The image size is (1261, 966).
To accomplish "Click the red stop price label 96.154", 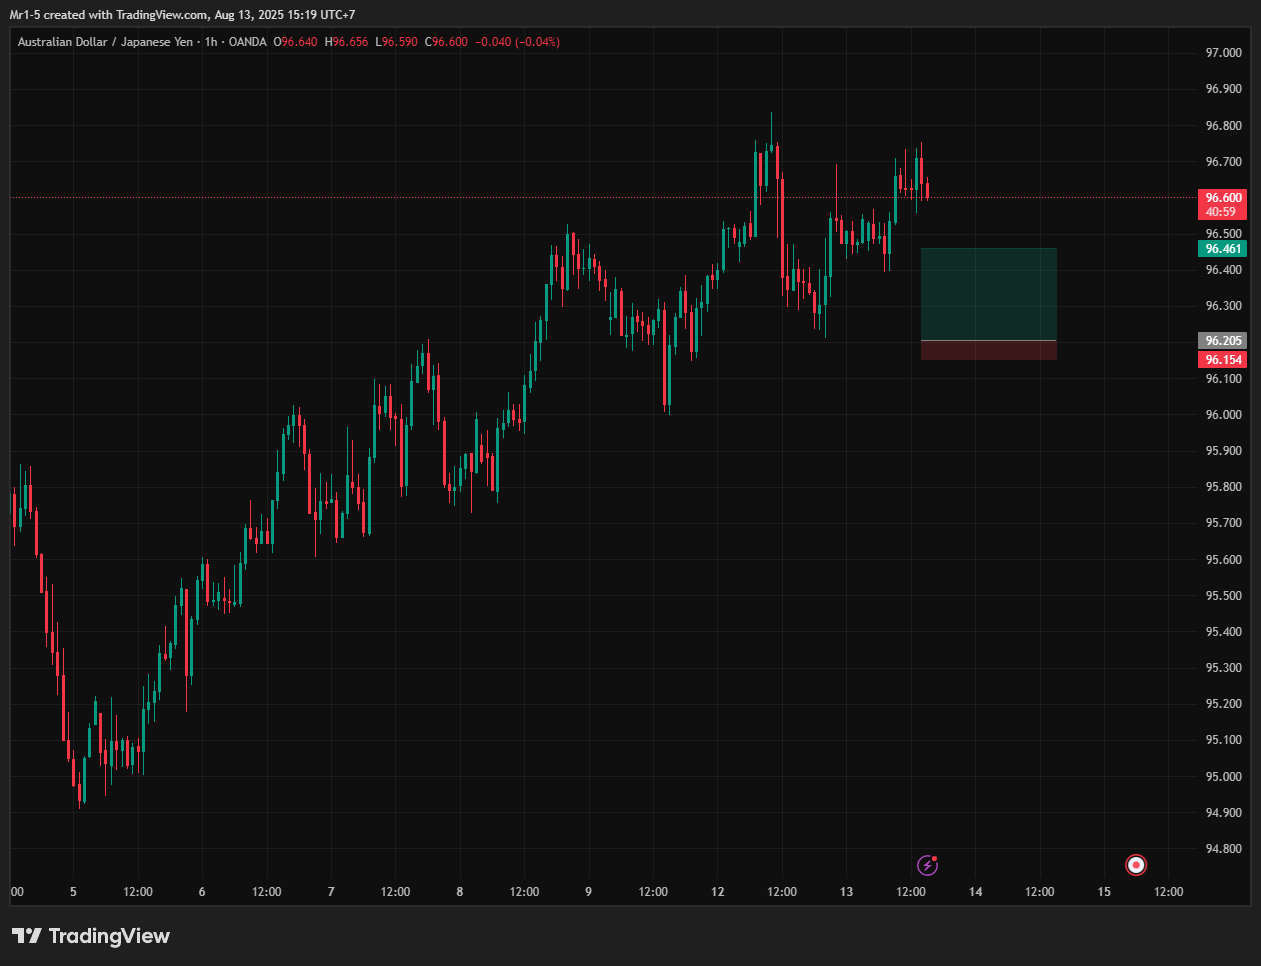I will tap(1223, 360).
